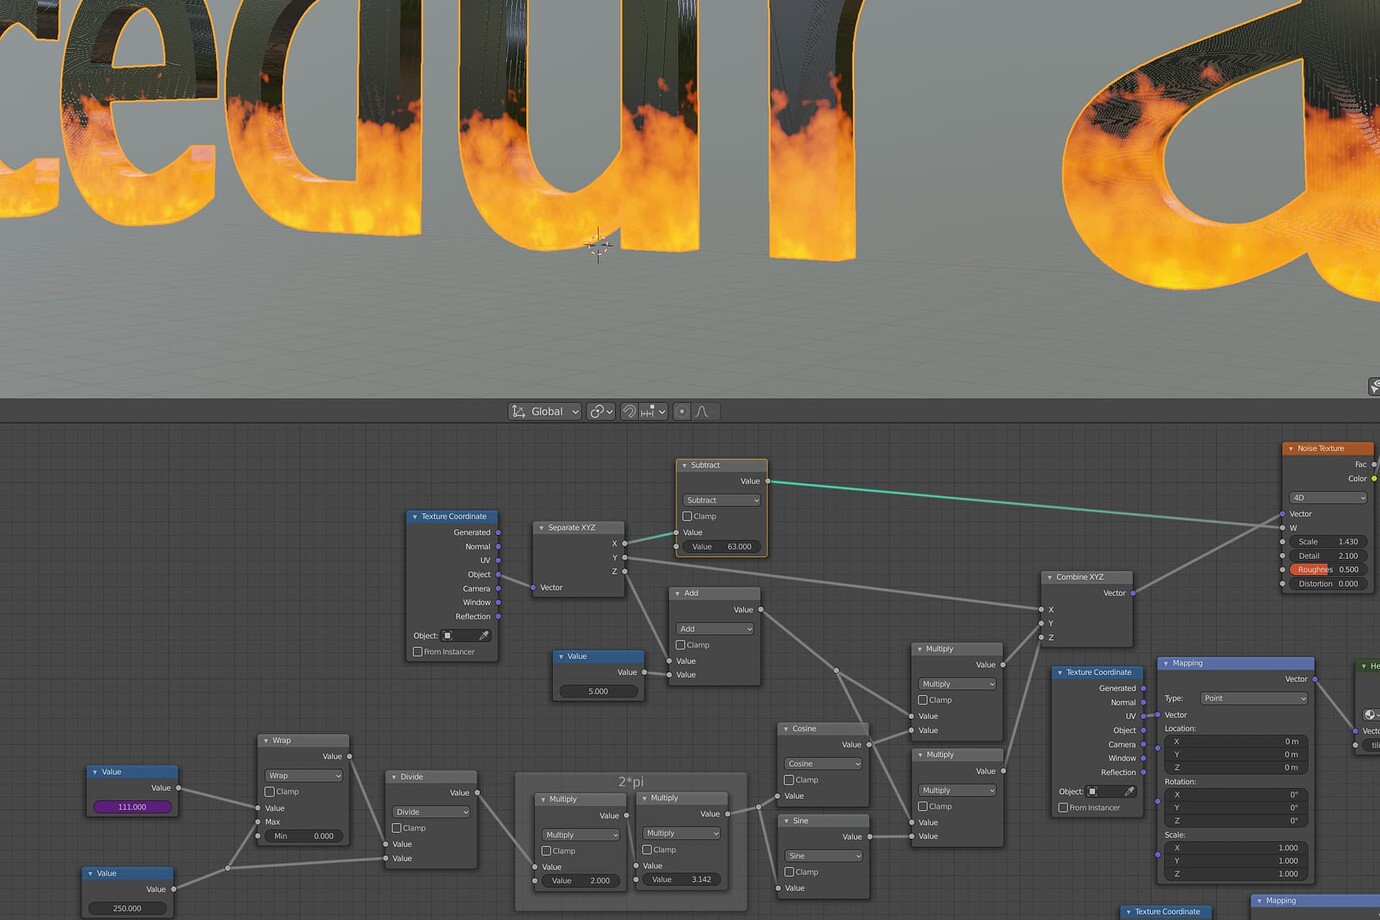Click the Roughness 0.500 slider in Noise Texture
Image resolution: width=1380 pixels, height=920 pixels.
pyautogui.click(x=1328, y=569)
